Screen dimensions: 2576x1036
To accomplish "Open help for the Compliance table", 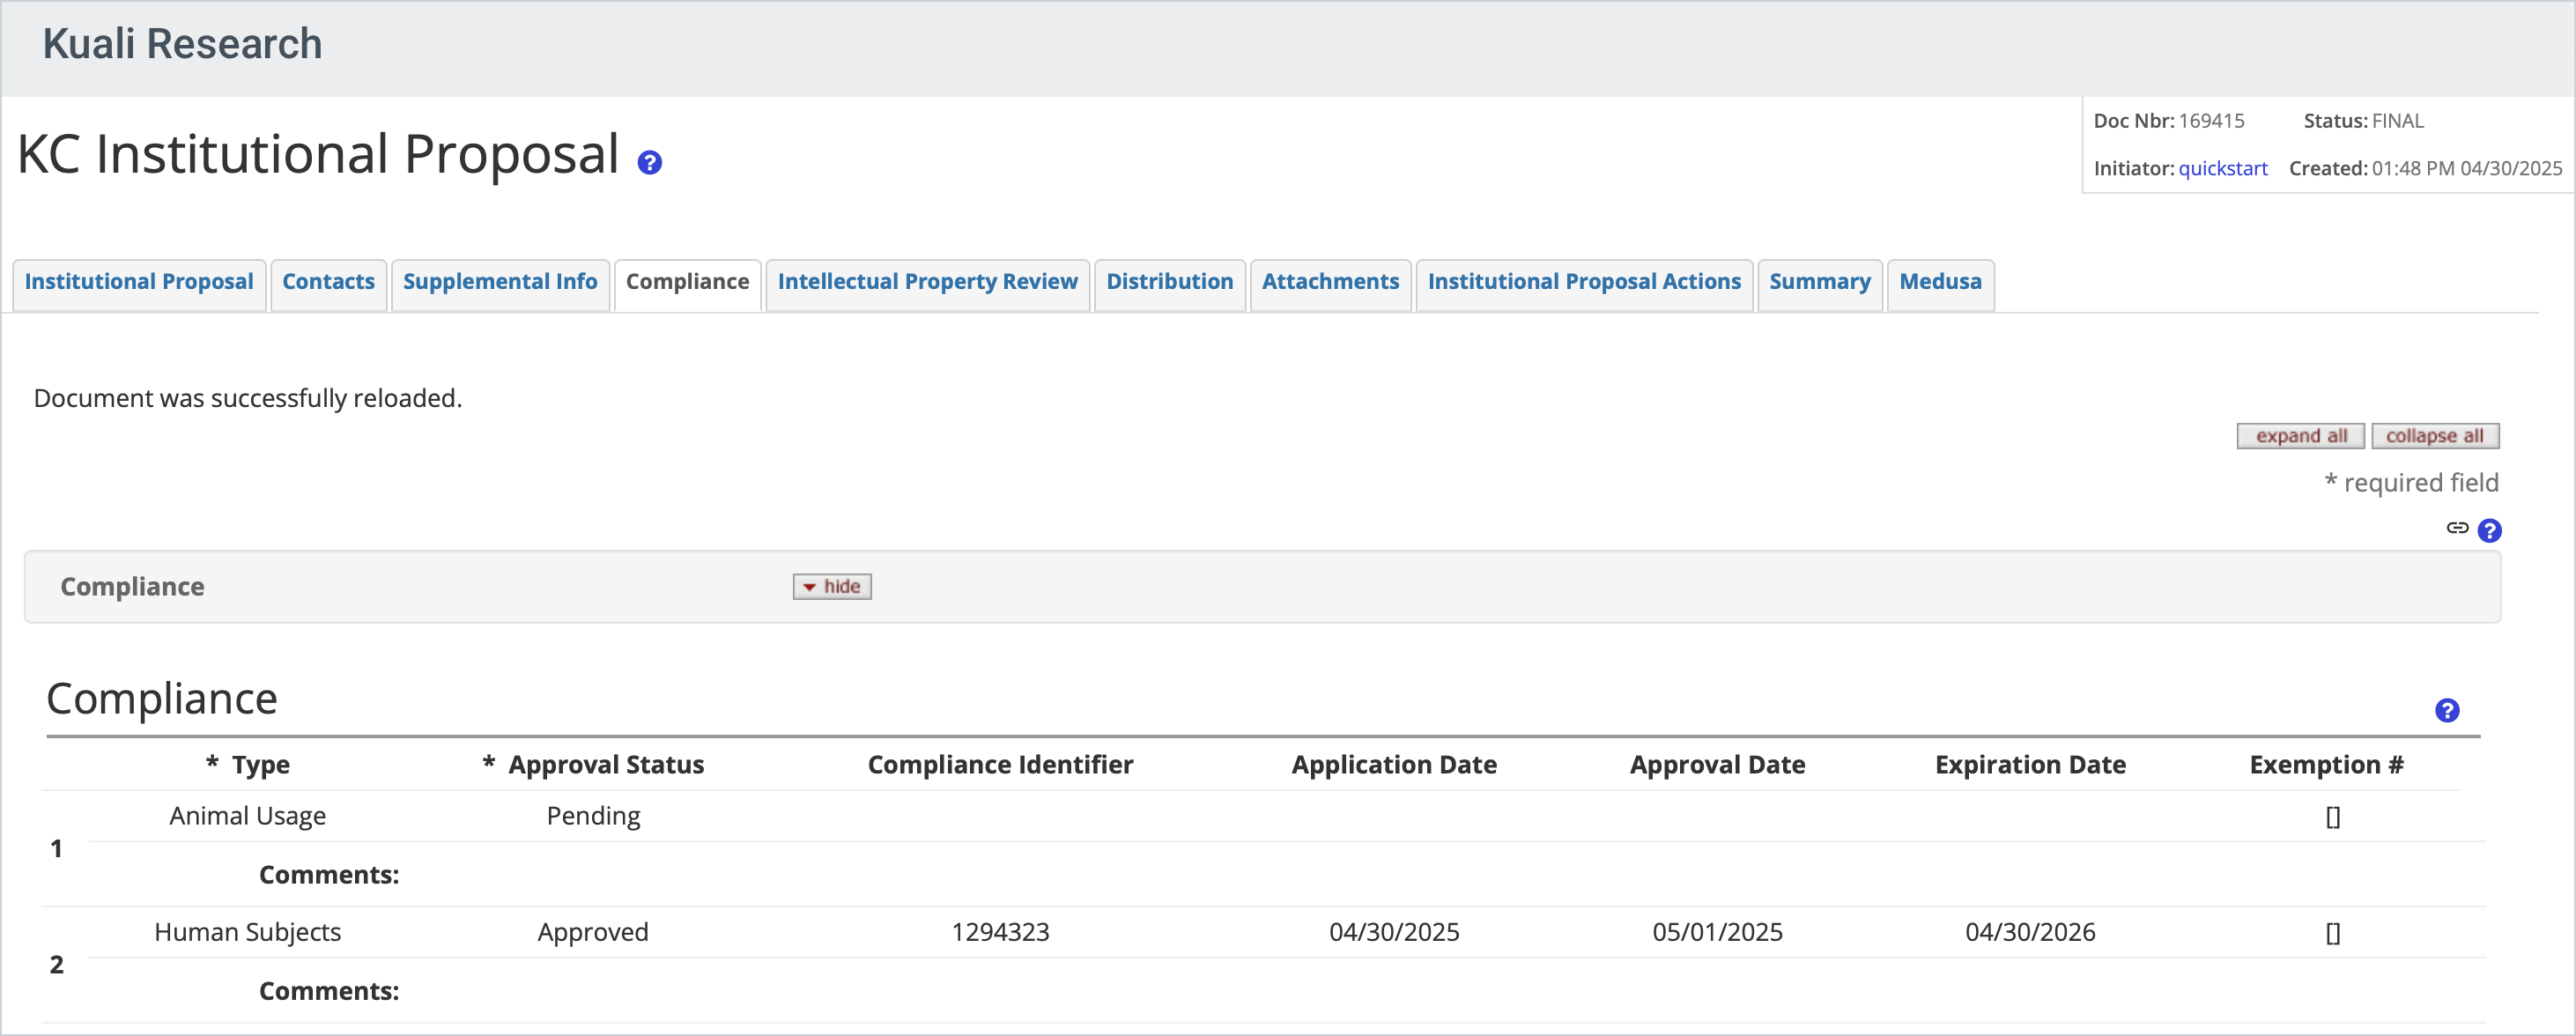I will coord(2448,710).
